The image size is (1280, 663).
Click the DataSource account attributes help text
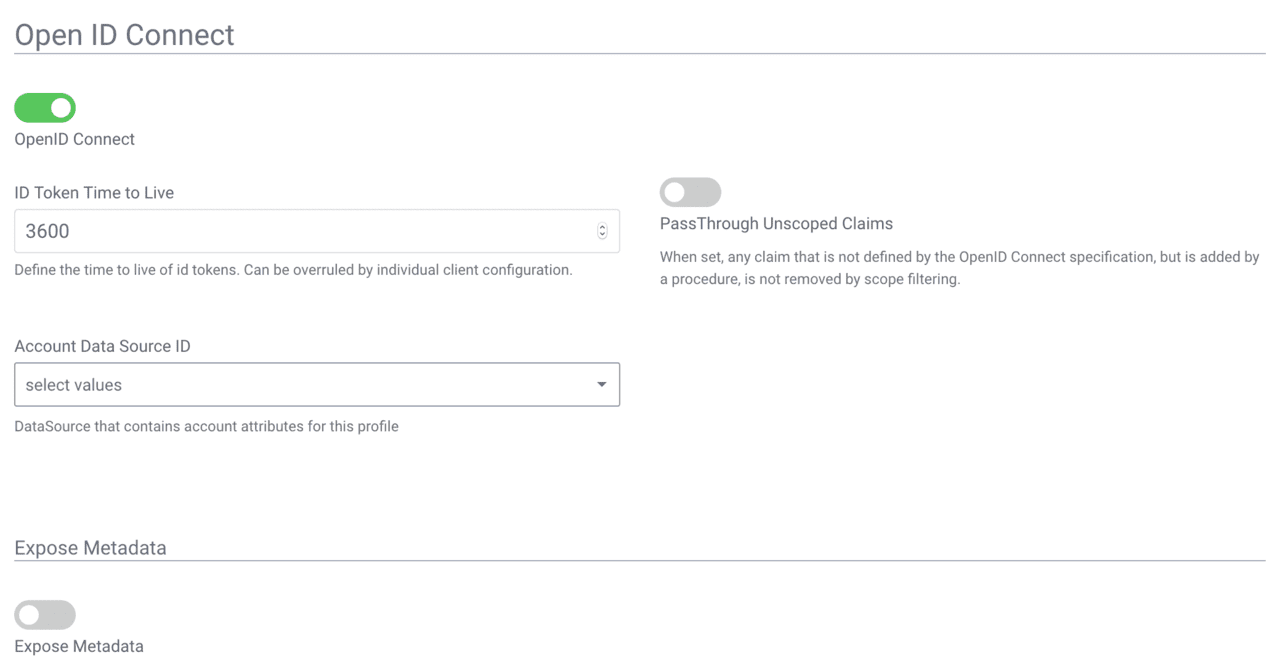pyautogui.click(x=206, y=426)
